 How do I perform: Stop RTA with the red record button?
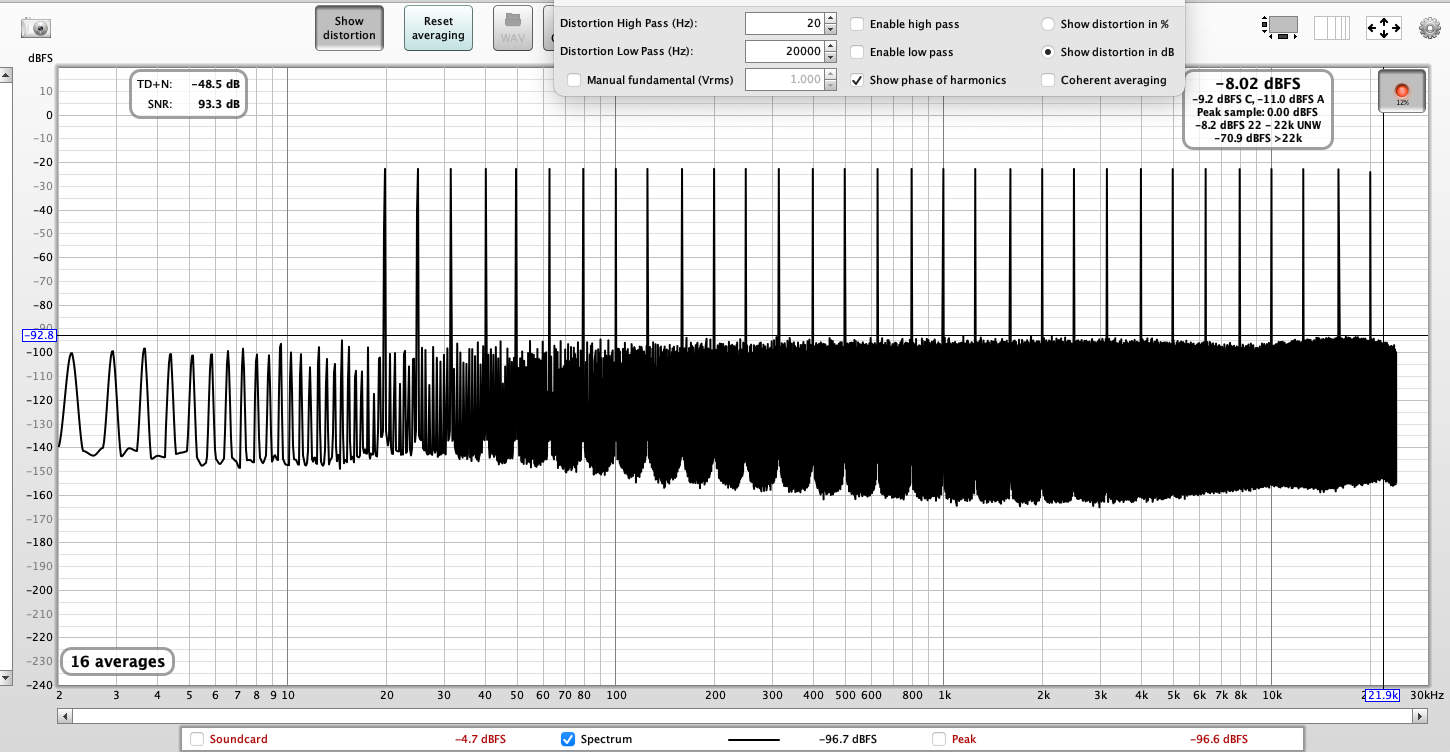pyautogui.click(x=1402, y=91)
